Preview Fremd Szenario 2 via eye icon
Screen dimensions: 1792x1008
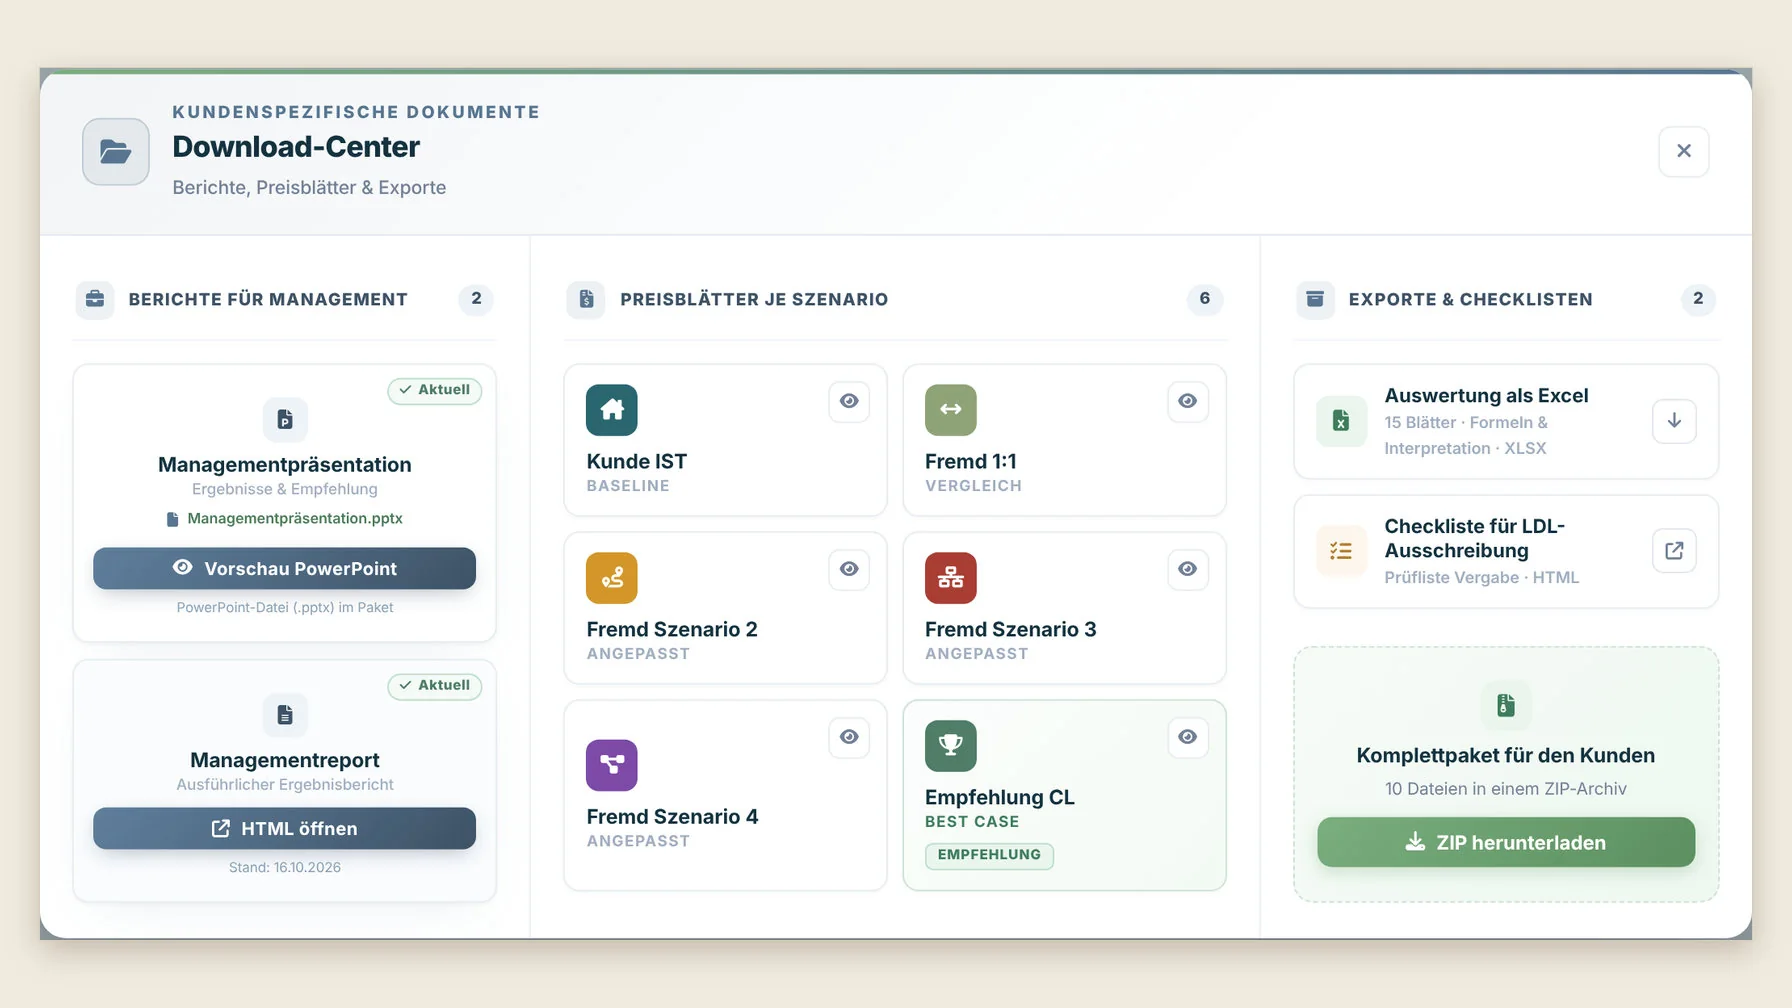click(x=849, y=569)
